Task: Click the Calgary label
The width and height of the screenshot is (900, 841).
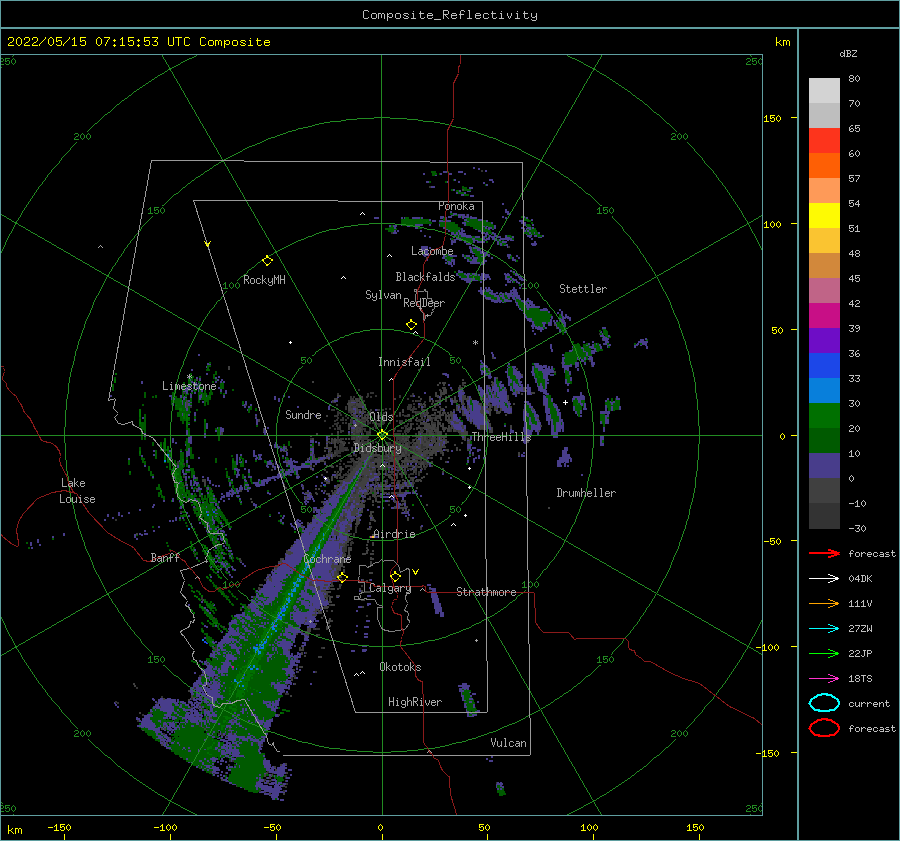Action: click(390, 588)
